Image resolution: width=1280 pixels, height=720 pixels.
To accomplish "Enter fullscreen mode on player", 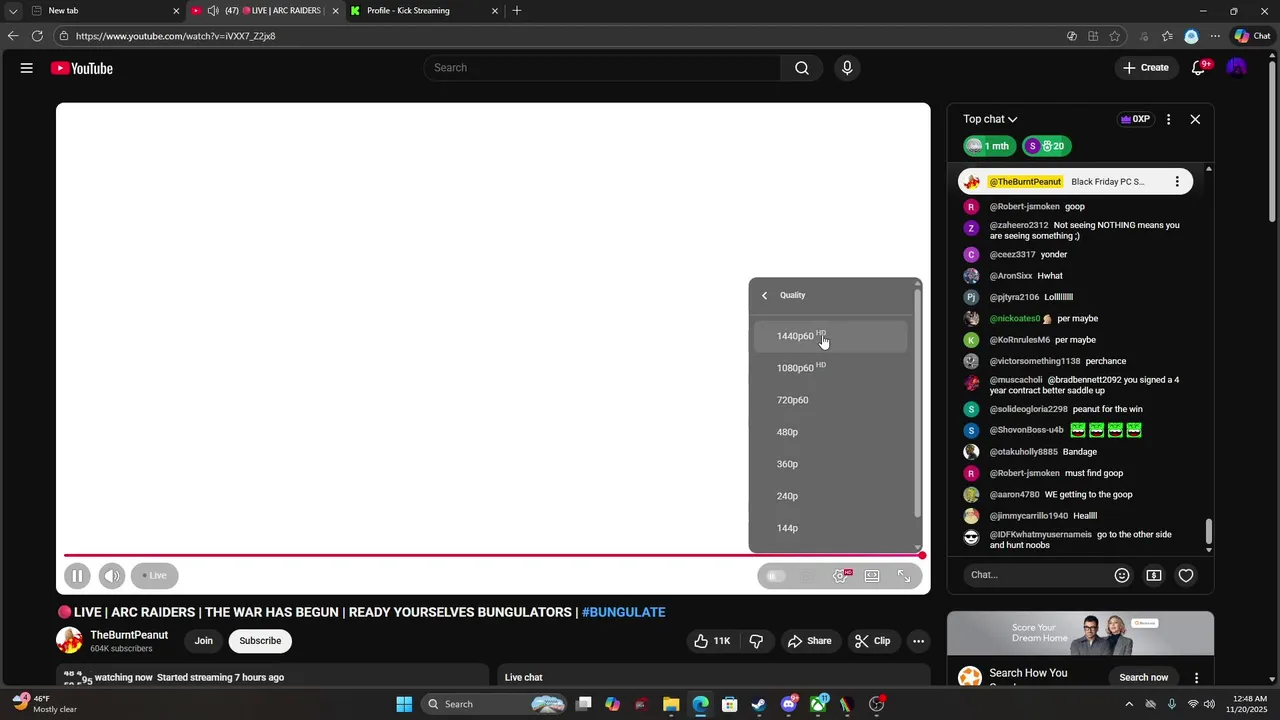I will coord(904,576).
